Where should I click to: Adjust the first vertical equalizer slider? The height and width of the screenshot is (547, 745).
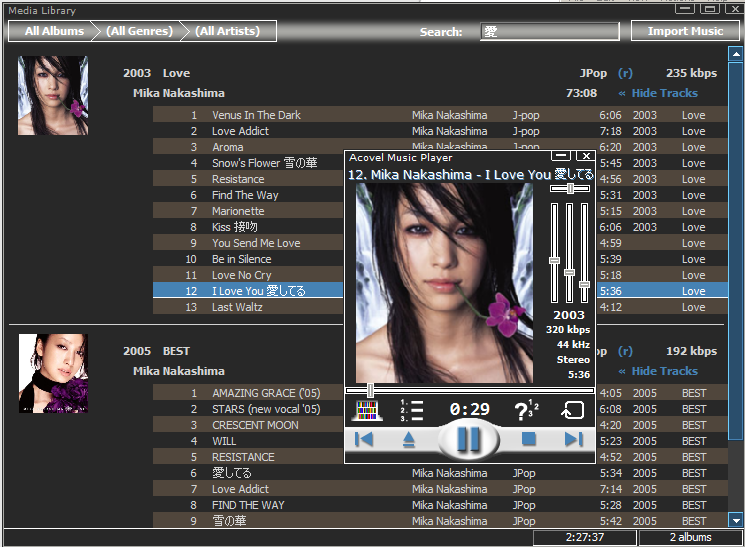point(554,253)
